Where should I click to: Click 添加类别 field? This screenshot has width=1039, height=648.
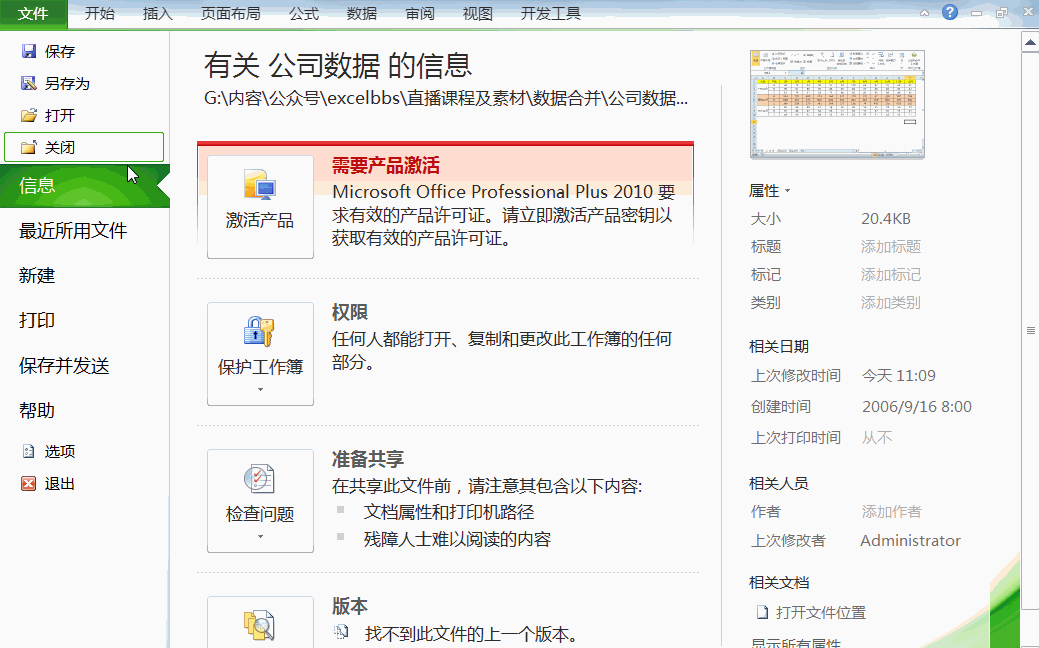pyautogui.click(x=891, y=303)
